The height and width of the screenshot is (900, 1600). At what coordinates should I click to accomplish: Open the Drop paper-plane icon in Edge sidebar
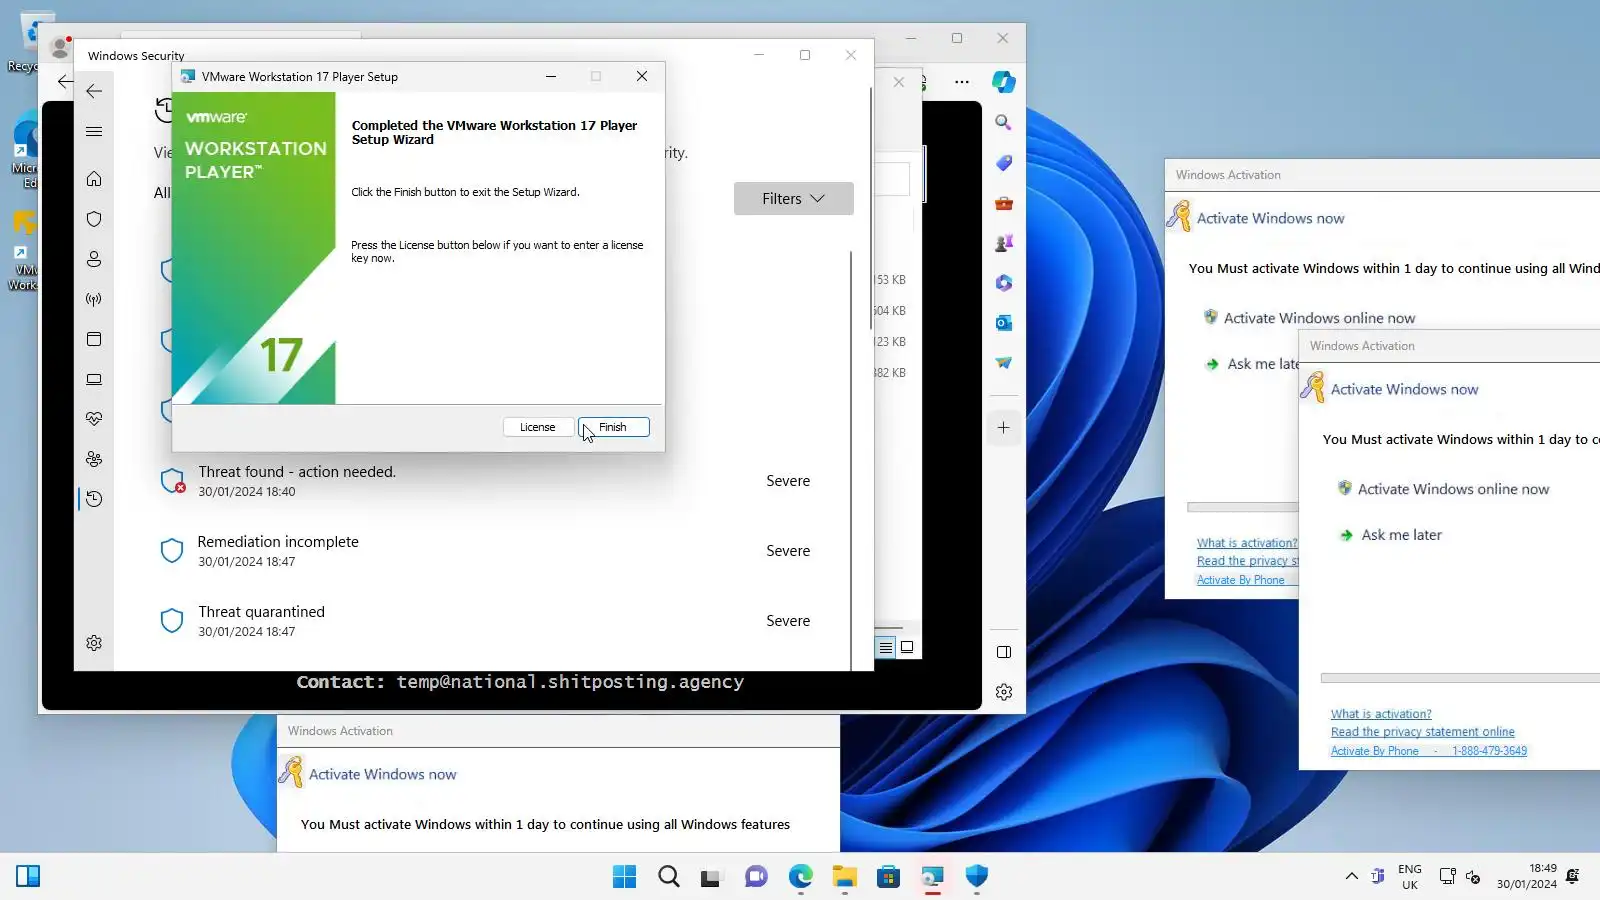[x=1004, y=363]
